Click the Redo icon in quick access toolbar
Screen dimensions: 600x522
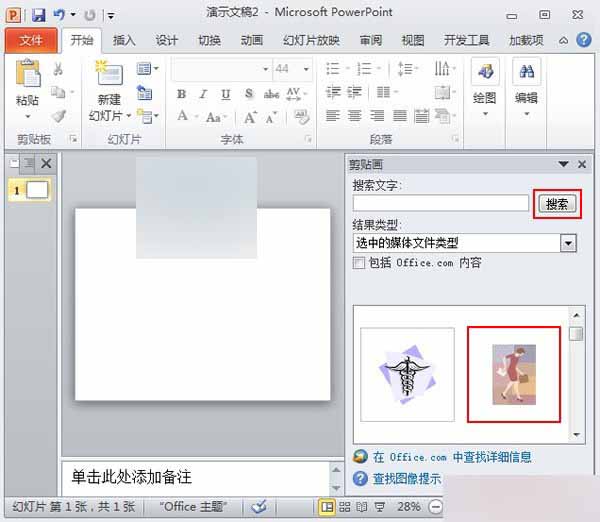click(90, 15)
